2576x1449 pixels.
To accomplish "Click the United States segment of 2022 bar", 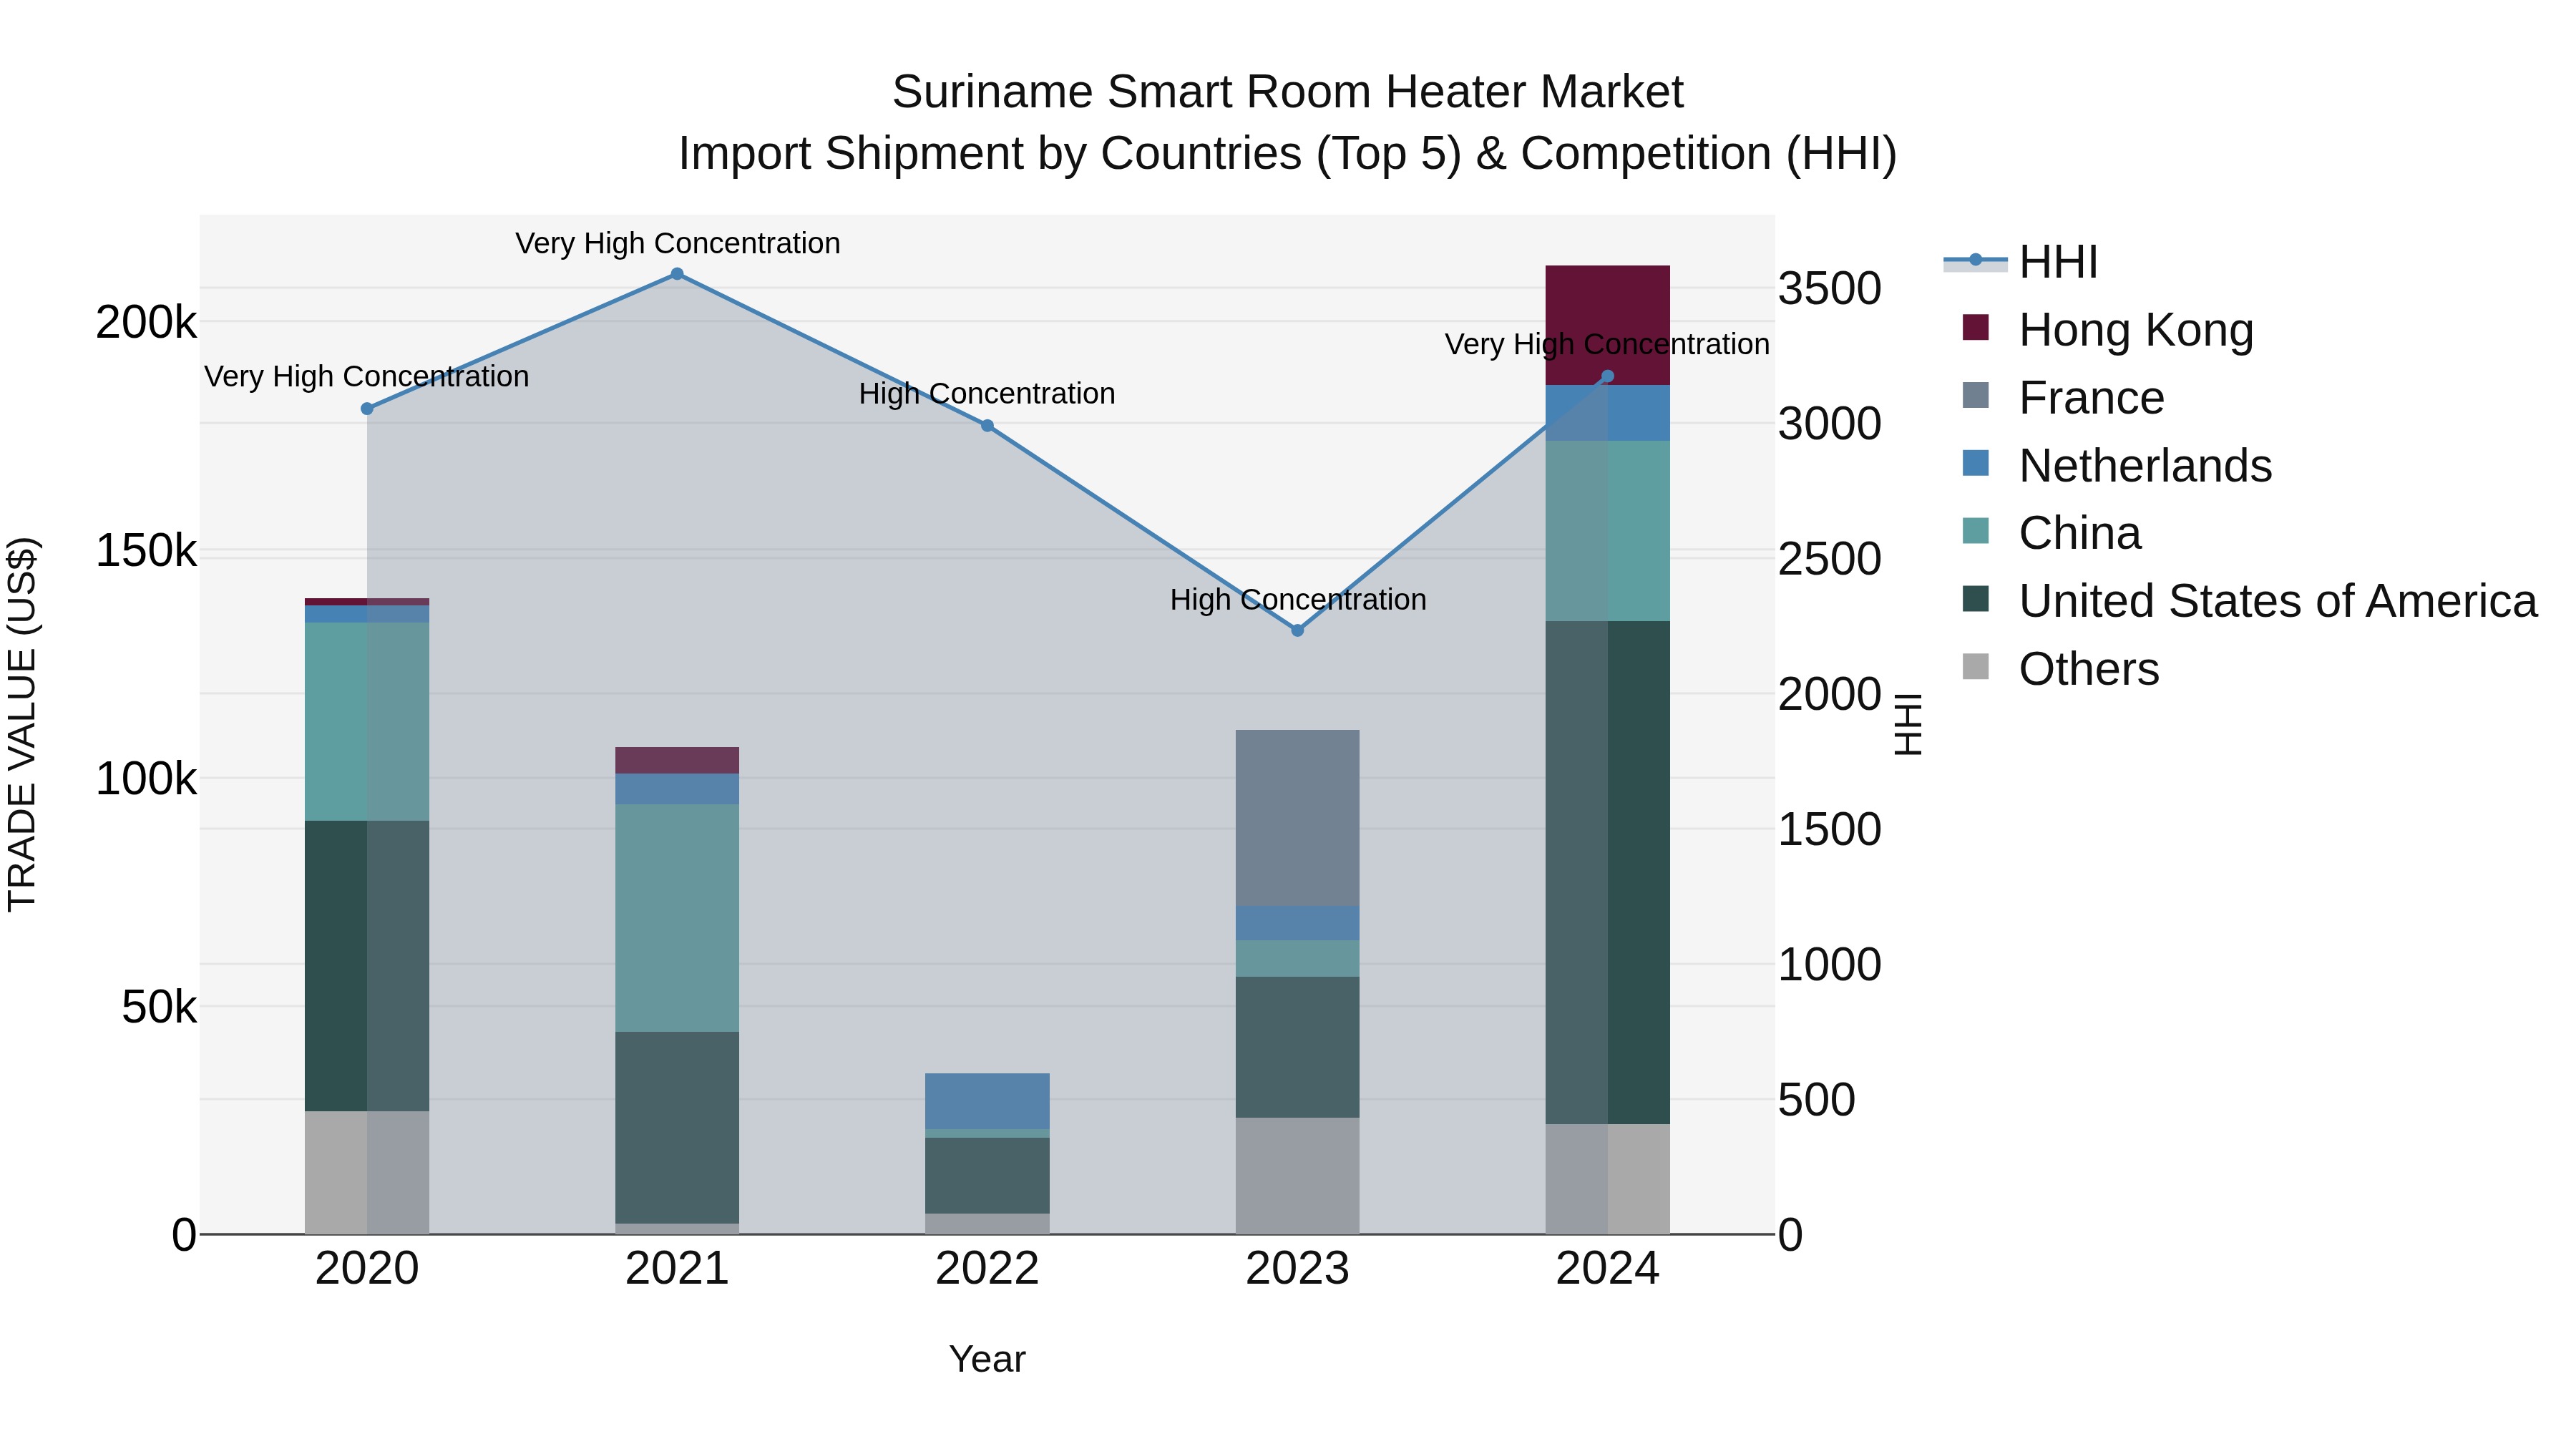I will coord(987,1175).
